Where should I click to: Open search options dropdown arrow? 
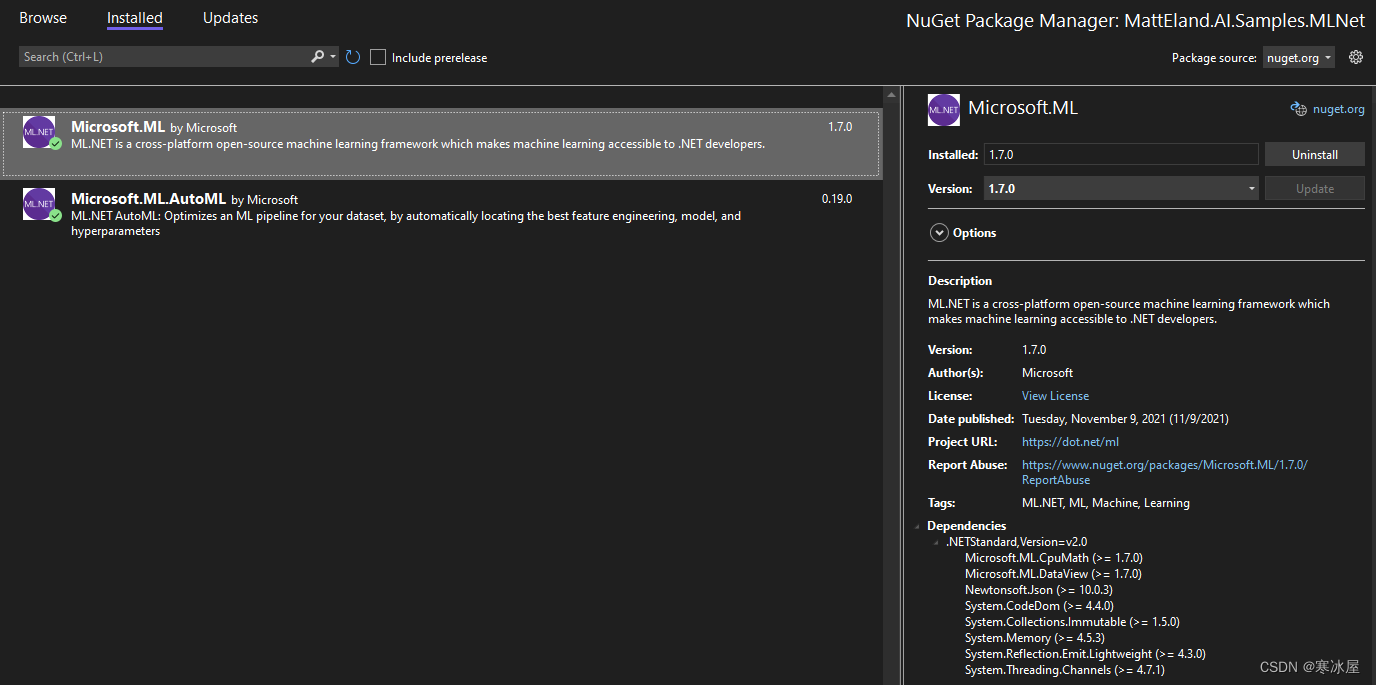pyautogui.click(x=332, y=57)
